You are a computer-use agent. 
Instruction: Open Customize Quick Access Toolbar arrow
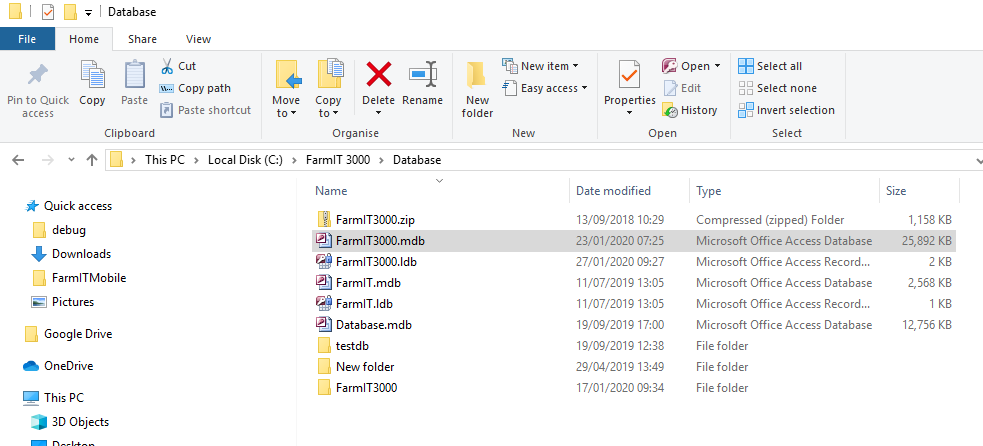[x=88, y=13]
